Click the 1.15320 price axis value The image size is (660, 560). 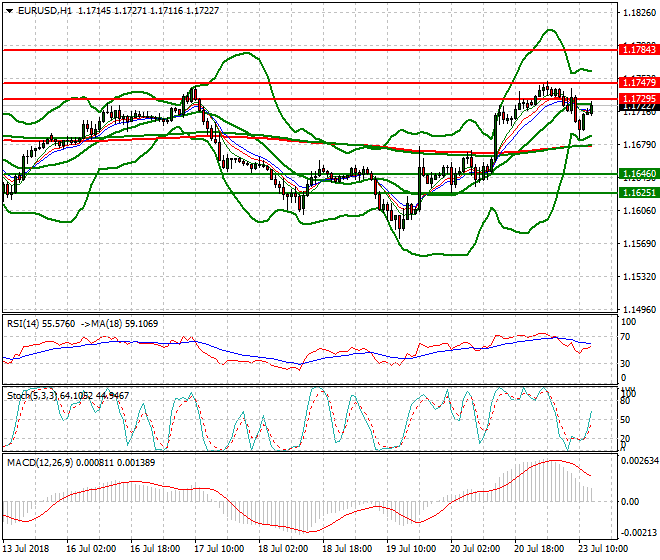tap(639, 276)
